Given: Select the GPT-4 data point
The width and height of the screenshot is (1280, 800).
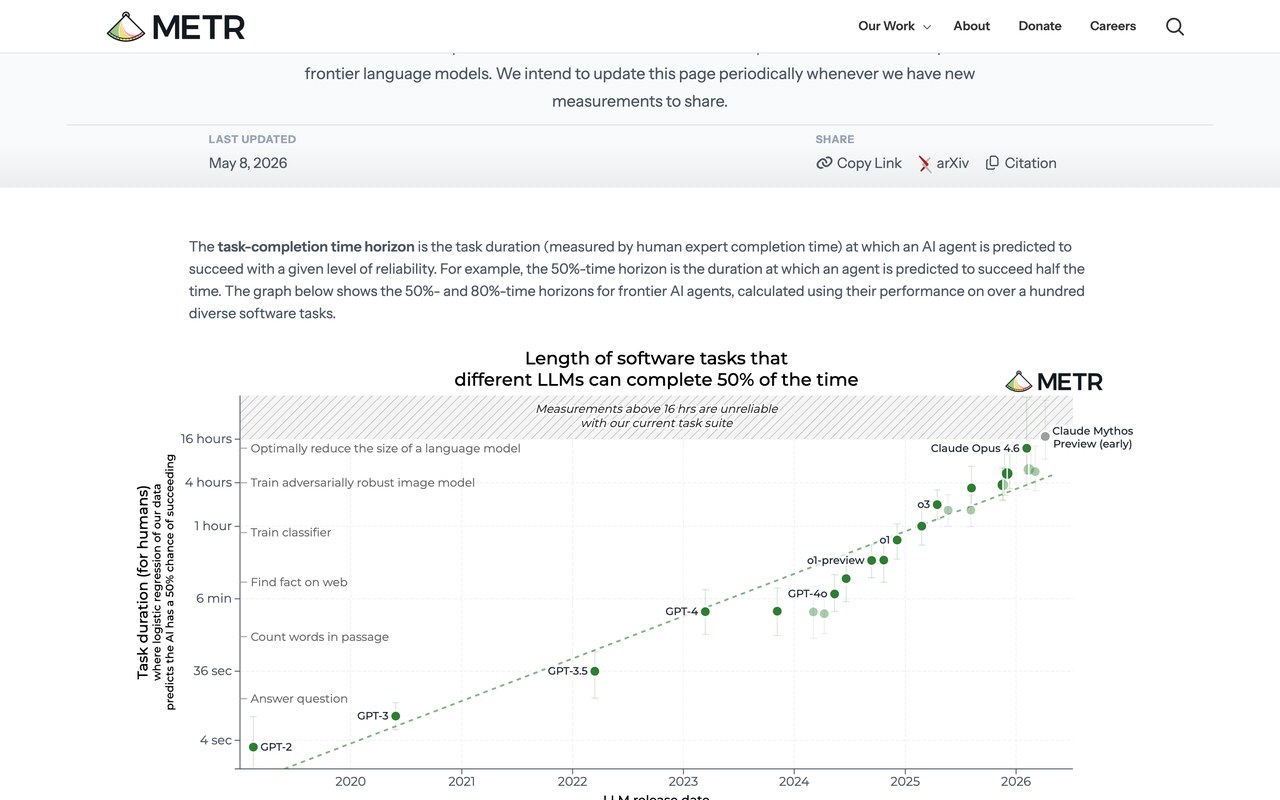Looking at the screenshot, I should [x=705, y=611].
